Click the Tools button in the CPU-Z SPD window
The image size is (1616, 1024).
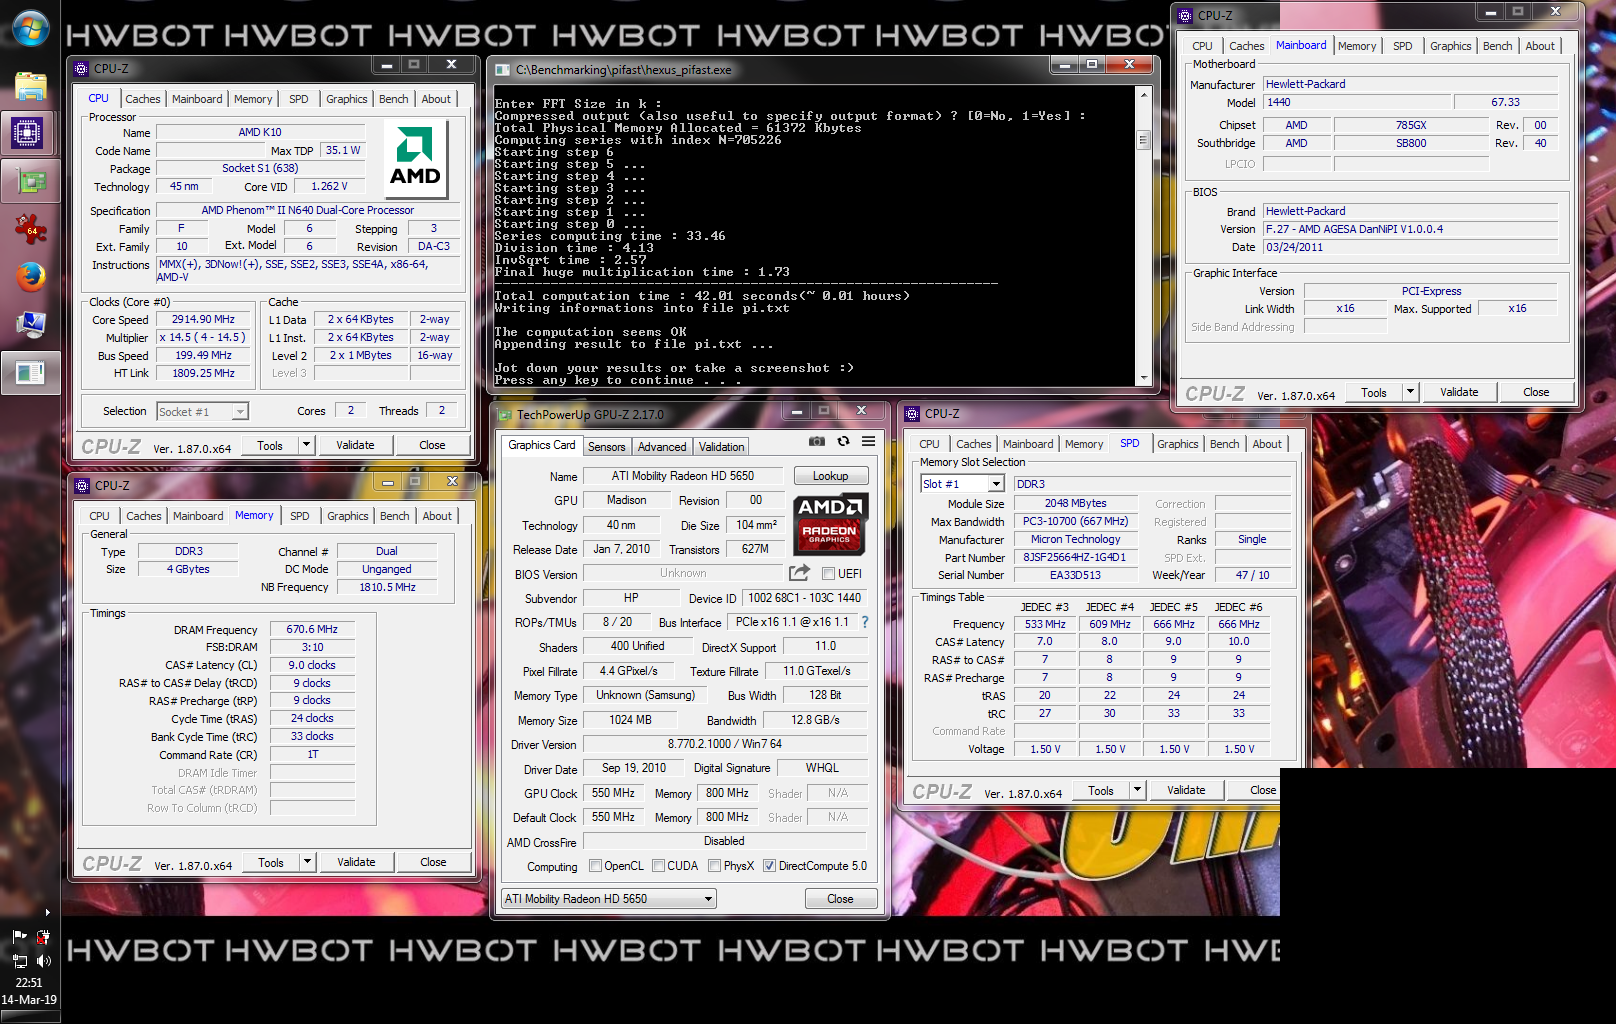click(x=1101, y=790)
